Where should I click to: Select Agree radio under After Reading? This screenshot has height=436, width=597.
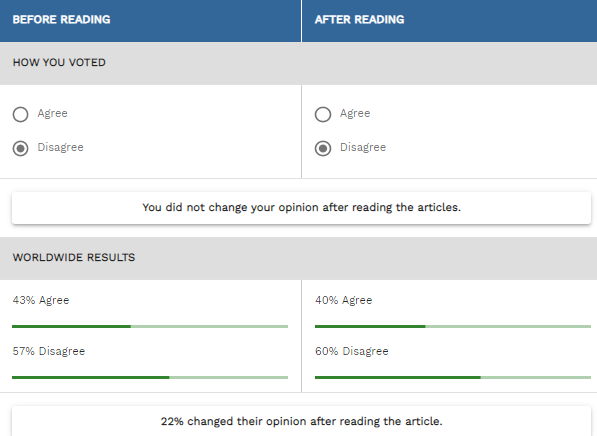click(323, 114)
